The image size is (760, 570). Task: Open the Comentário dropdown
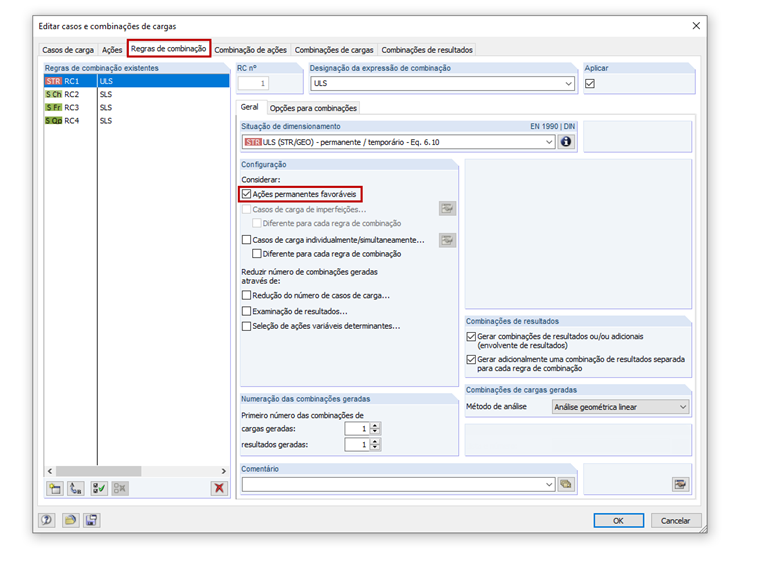click(x=549, y=484)
